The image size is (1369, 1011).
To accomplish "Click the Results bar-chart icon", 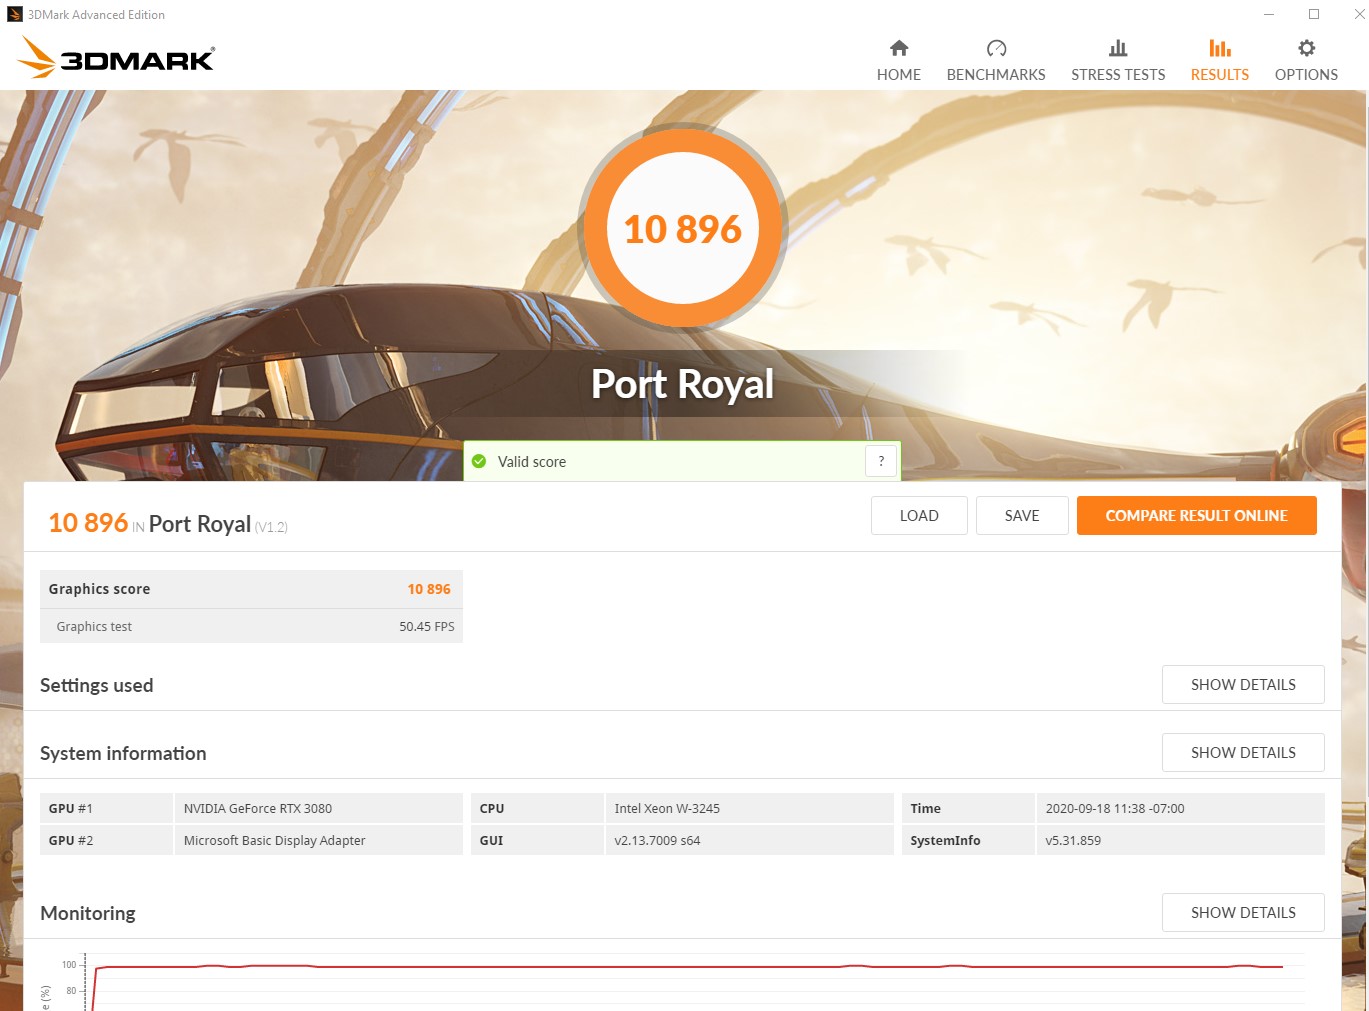I will 1220,48.
